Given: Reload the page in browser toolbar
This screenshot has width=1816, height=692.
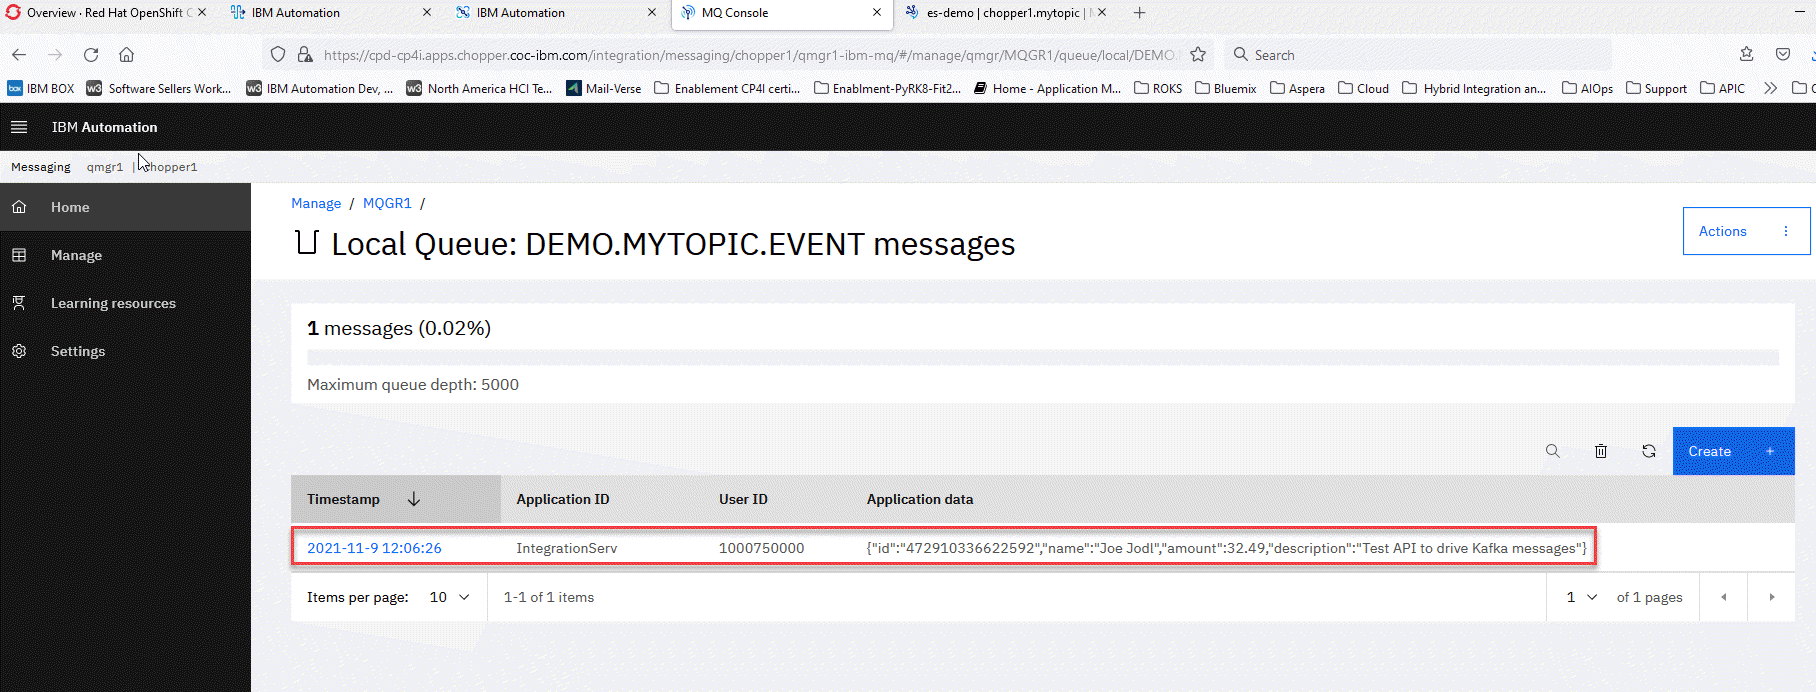Looking at the screenshot, I should 91,55.
